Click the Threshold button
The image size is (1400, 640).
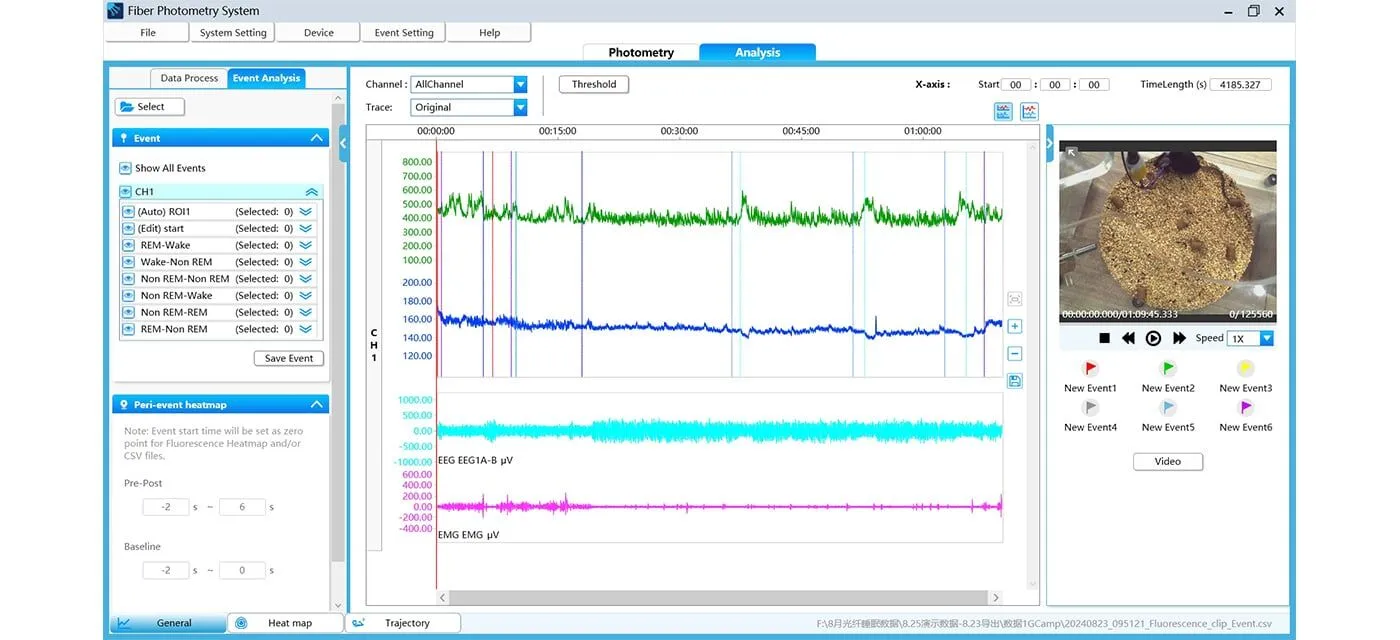[594, 85]
